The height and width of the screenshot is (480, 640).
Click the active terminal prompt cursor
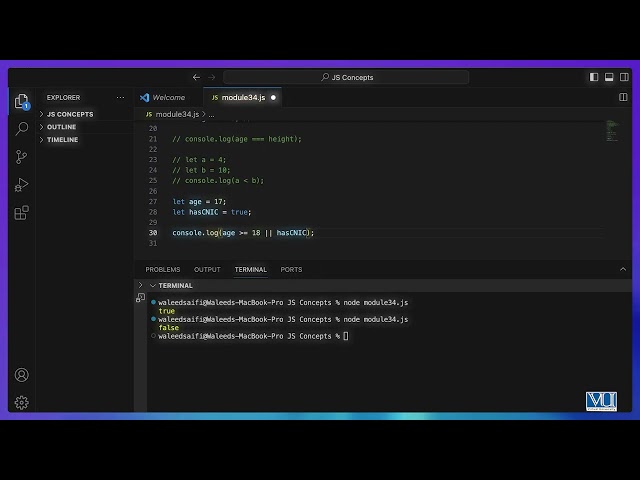click(x=346, y=336)
